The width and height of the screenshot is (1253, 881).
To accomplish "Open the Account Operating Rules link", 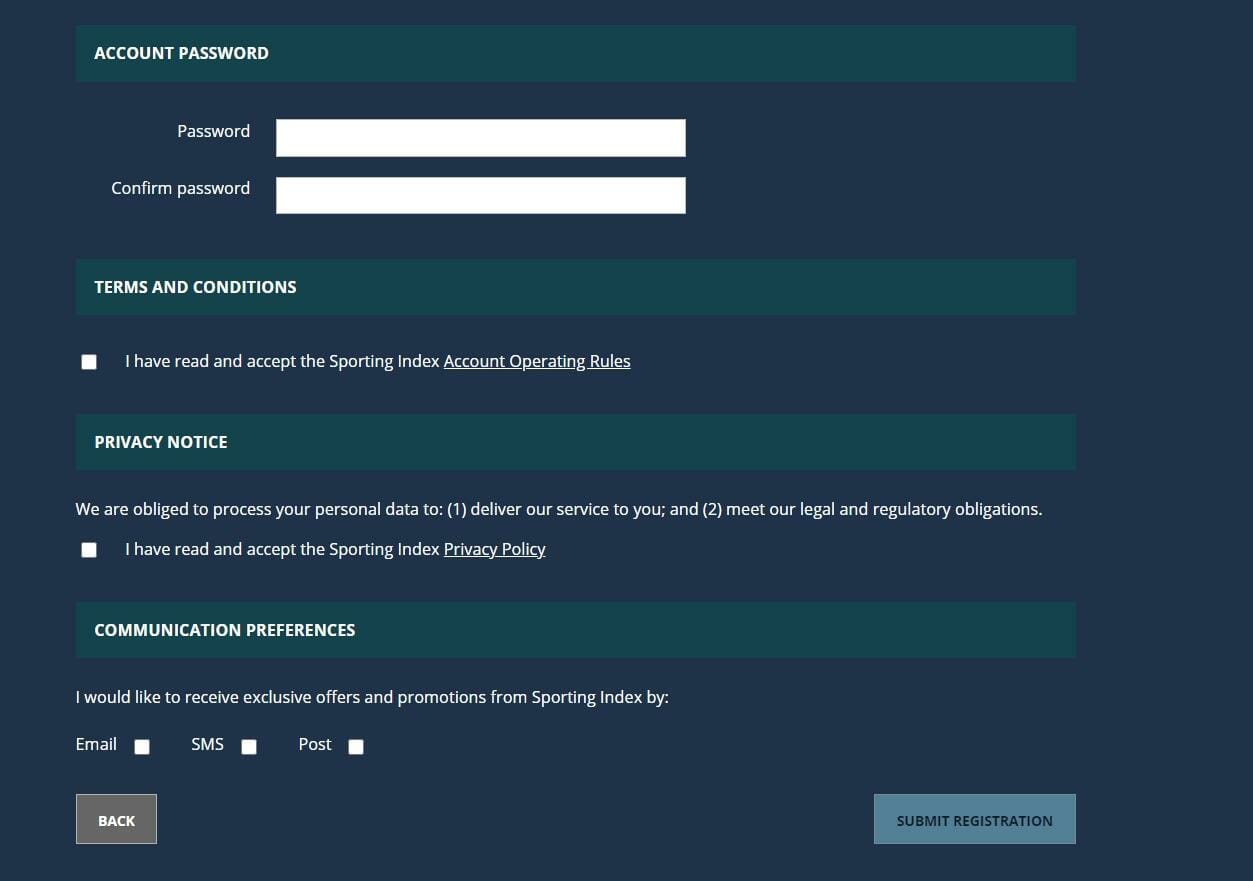I will [x=537, y=361].
